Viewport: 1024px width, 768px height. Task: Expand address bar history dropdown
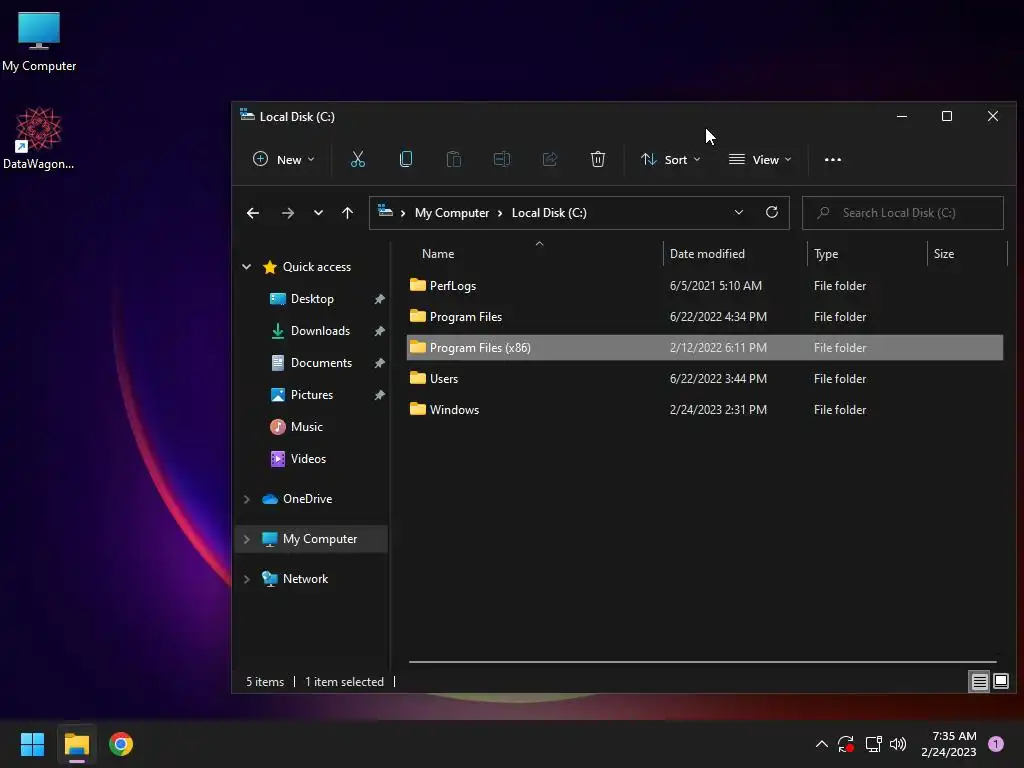coord(739,212)
